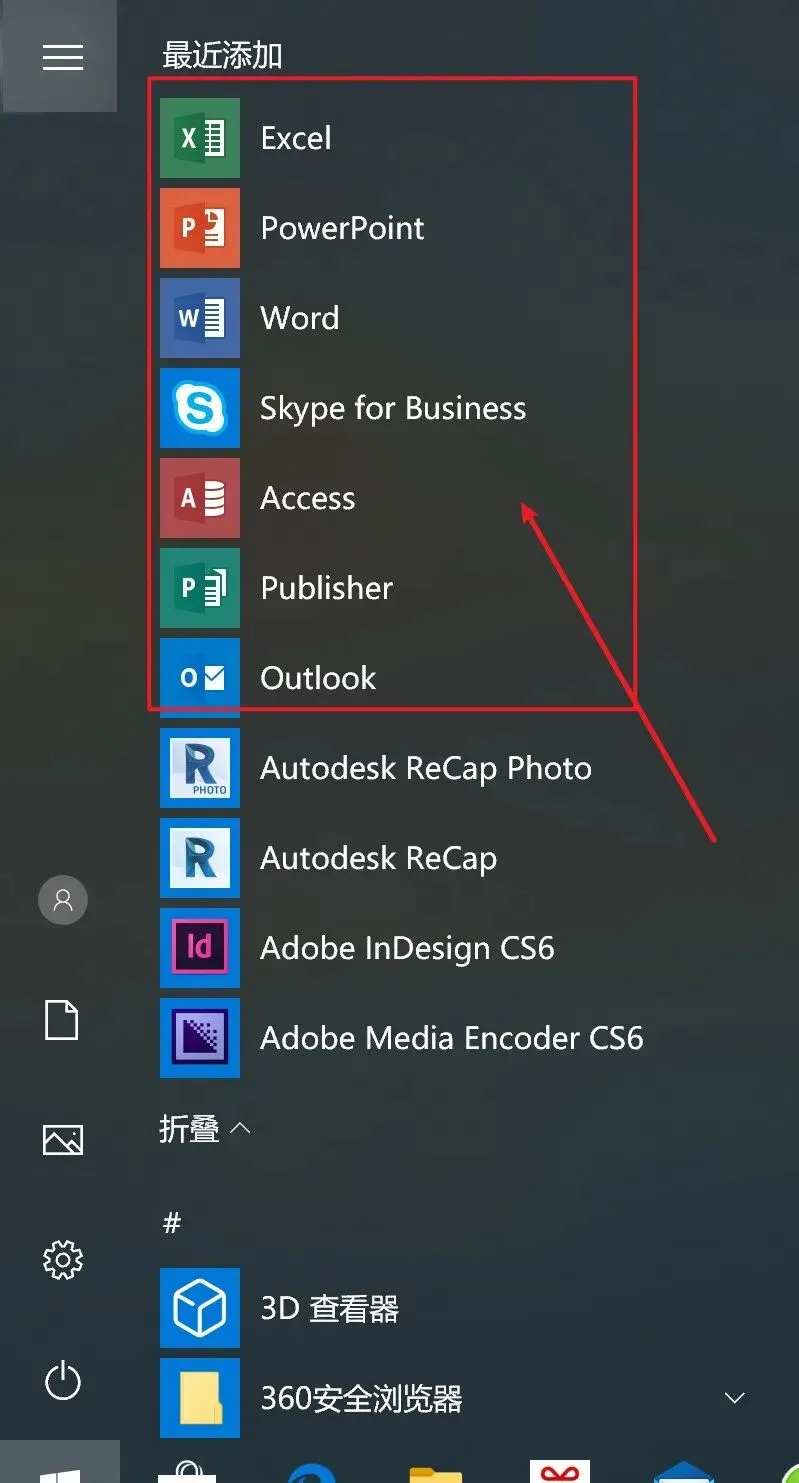The image size is (799, 1483).
Task: Collapse recently added list via 折叠
Action: pos(205,1129)
